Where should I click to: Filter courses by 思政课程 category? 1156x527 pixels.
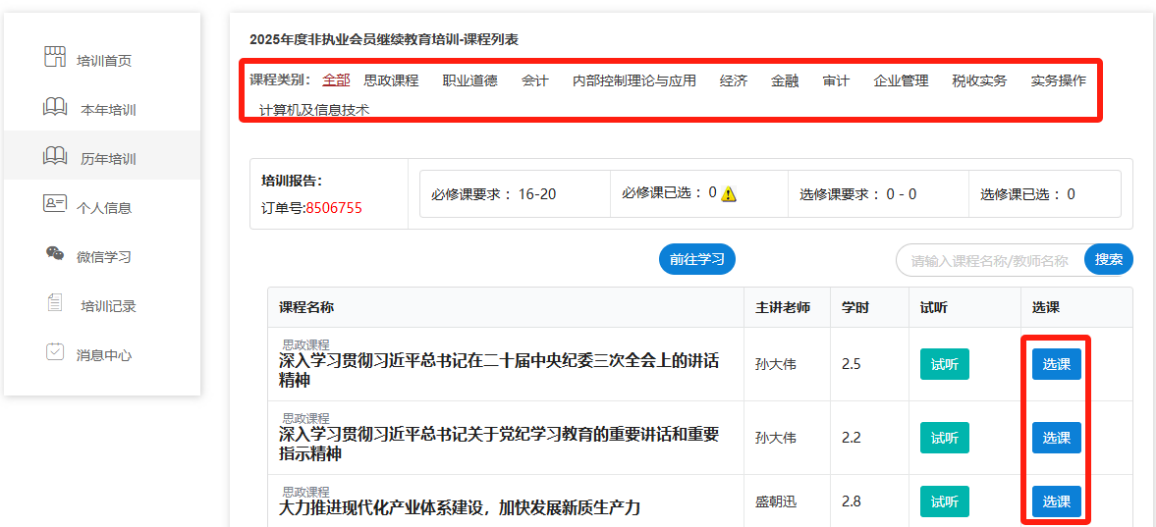(391, 81)
